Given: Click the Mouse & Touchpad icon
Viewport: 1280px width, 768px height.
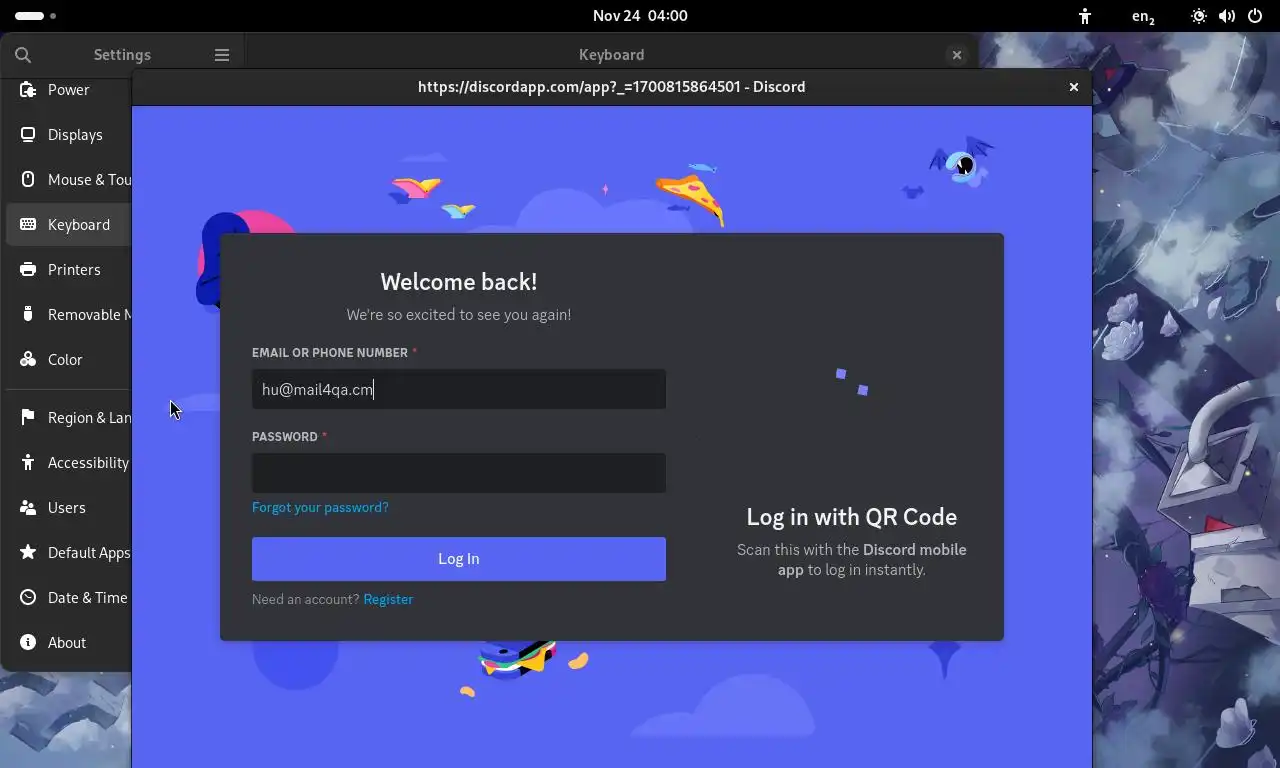Looking at the screenshot, I should (x=28, y=180).
